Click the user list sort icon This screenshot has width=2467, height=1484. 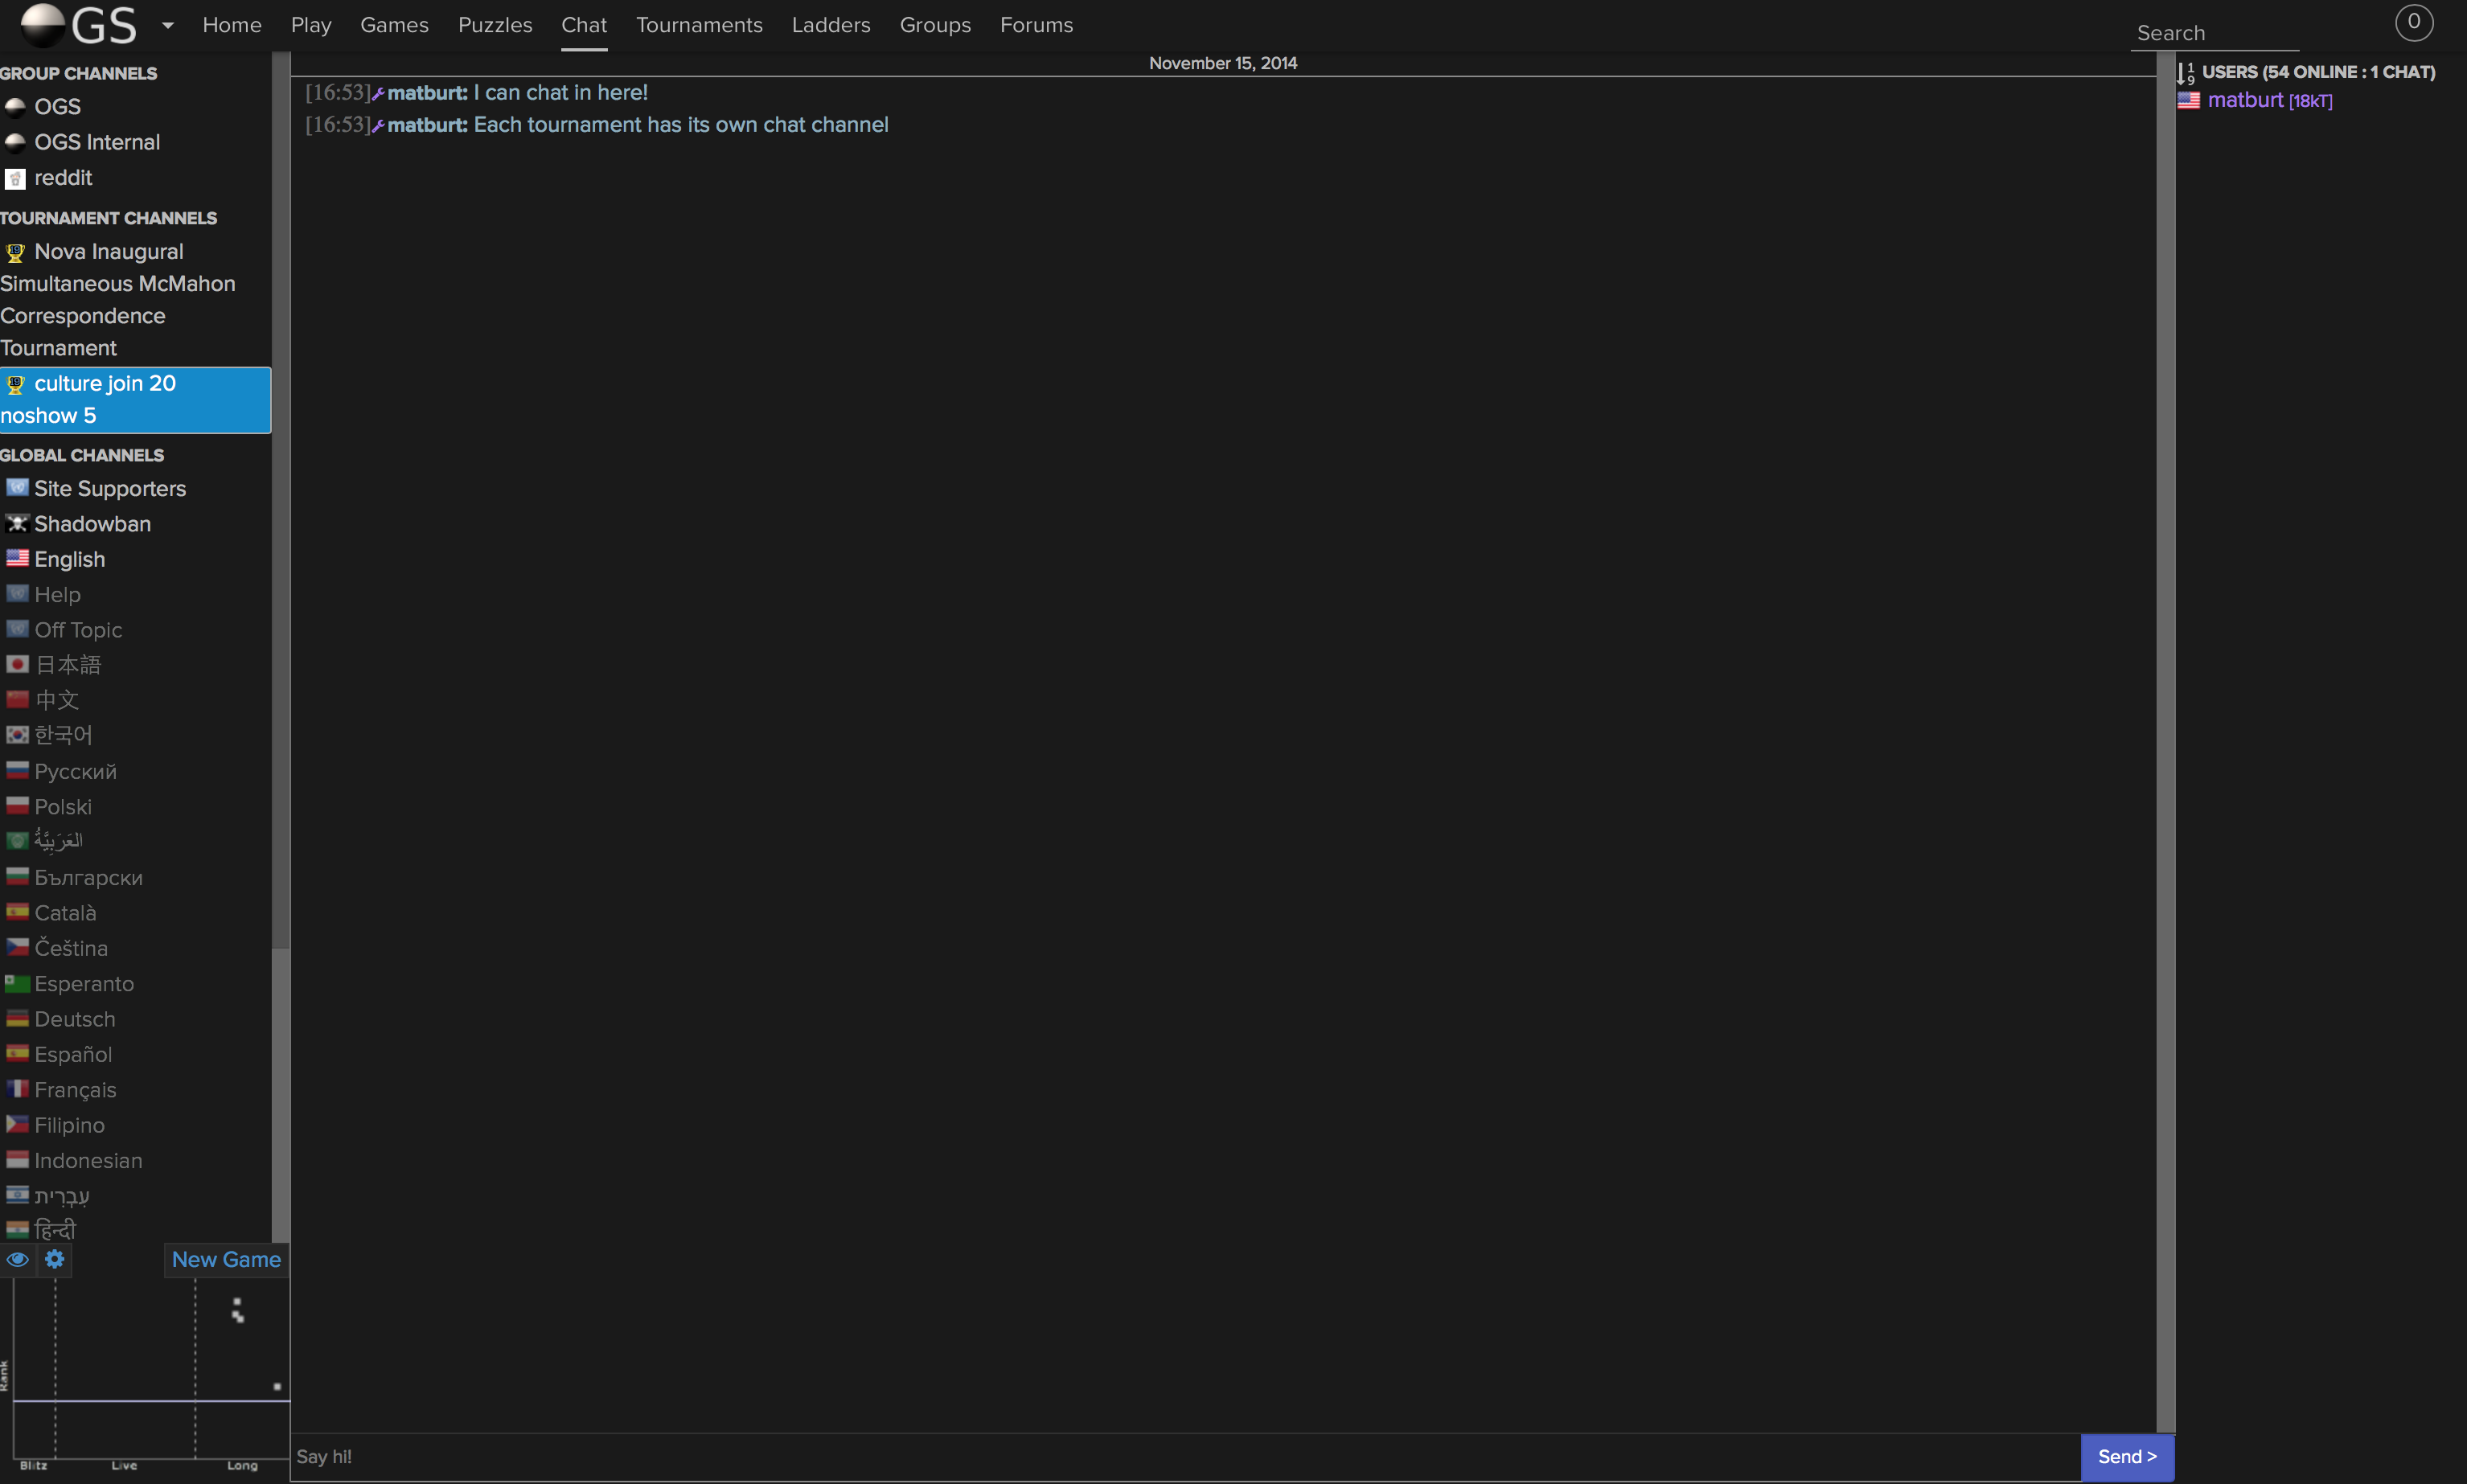point(2186,73)
